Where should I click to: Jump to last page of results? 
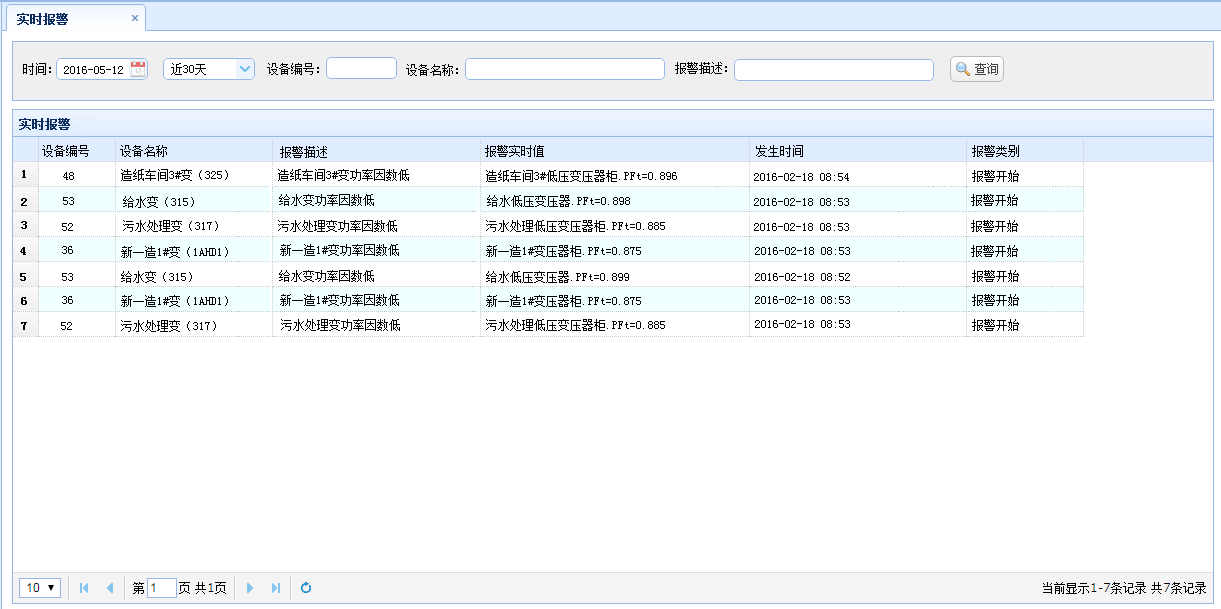click(275, 588)
